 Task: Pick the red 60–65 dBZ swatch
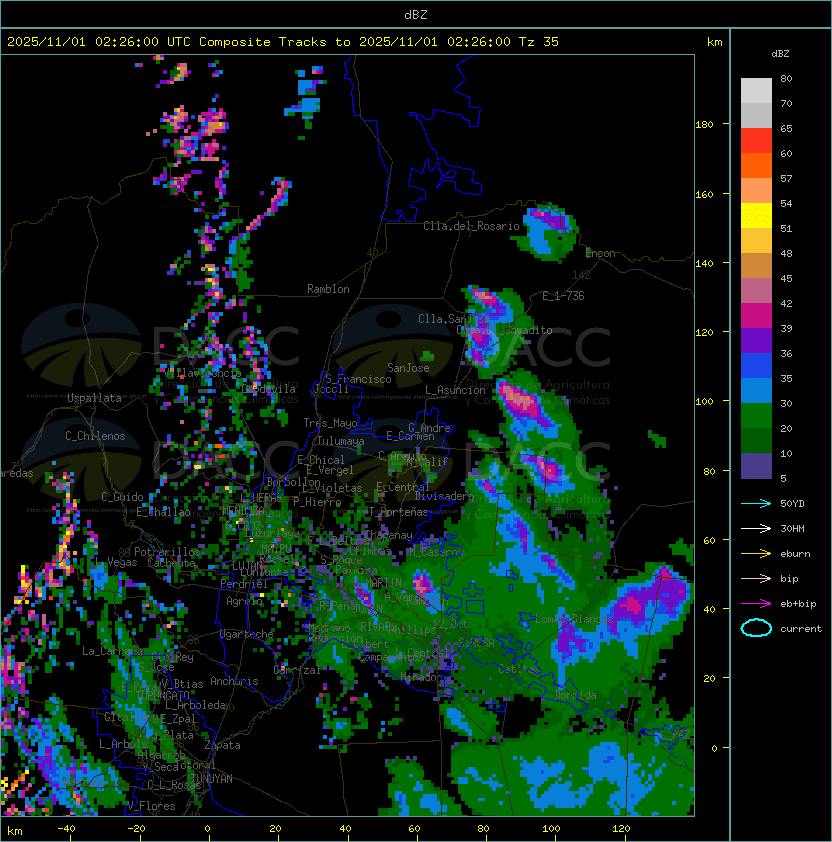756,140
